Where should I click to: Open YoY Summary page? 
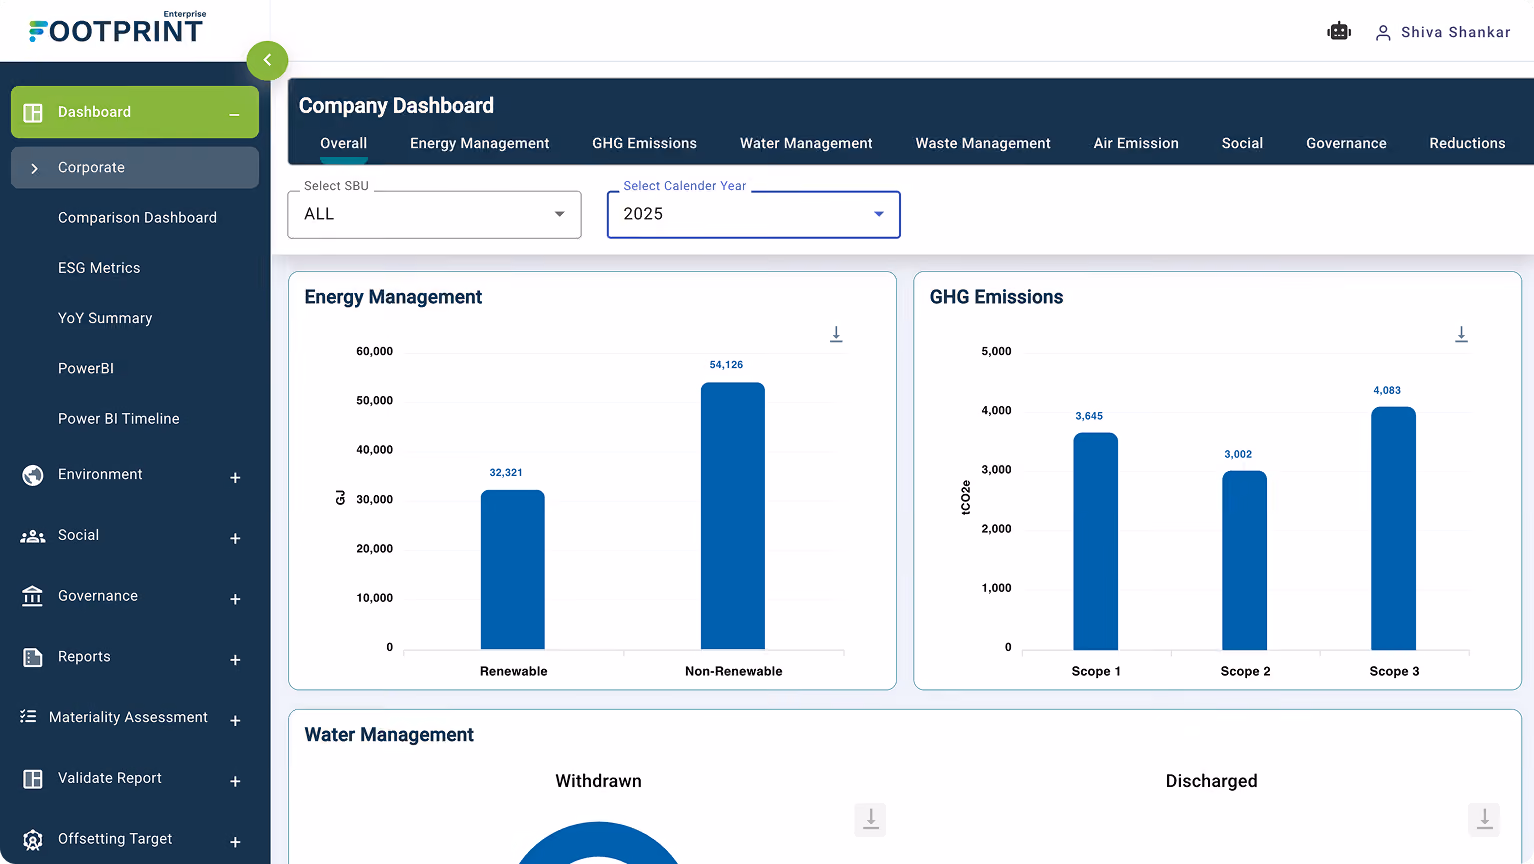pos(105,318)
